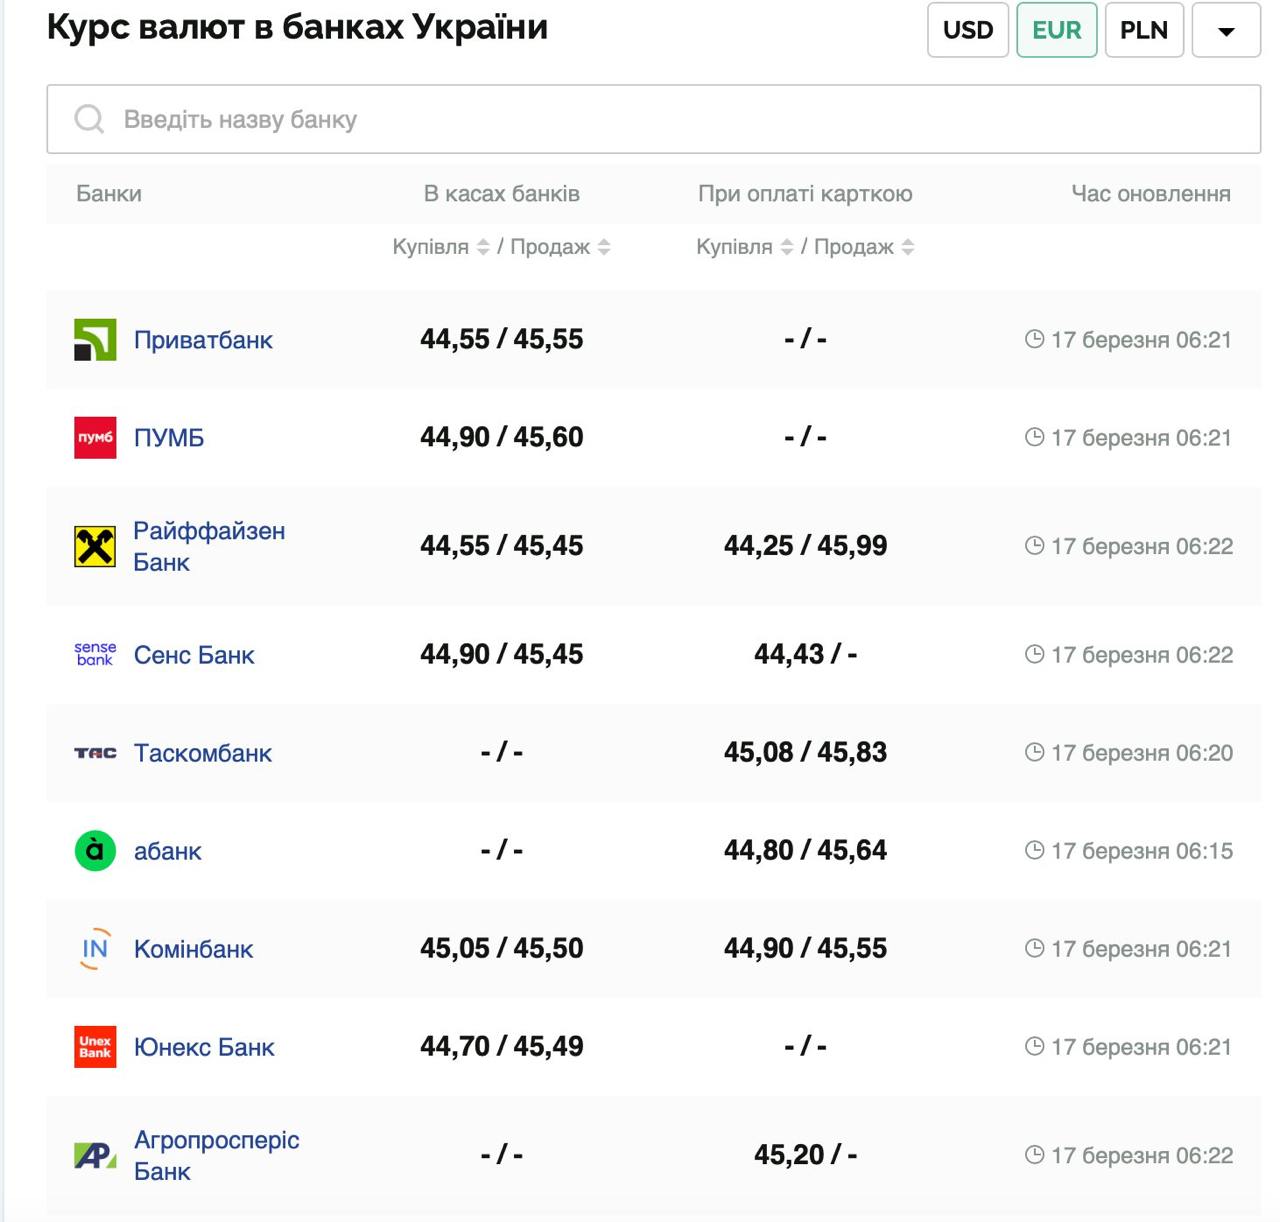This screenshot has width=1280, height=1222.
Task: Select the PLN currency tab
Action: [1143, 30]
